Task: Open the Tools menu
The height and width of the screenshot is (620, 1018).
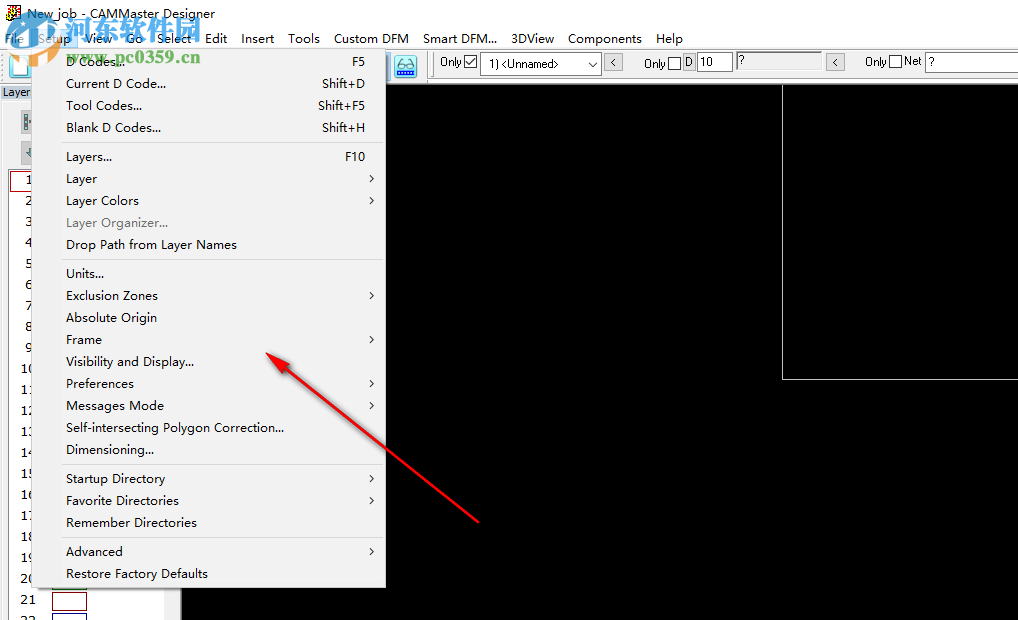Action: (303, 38)
